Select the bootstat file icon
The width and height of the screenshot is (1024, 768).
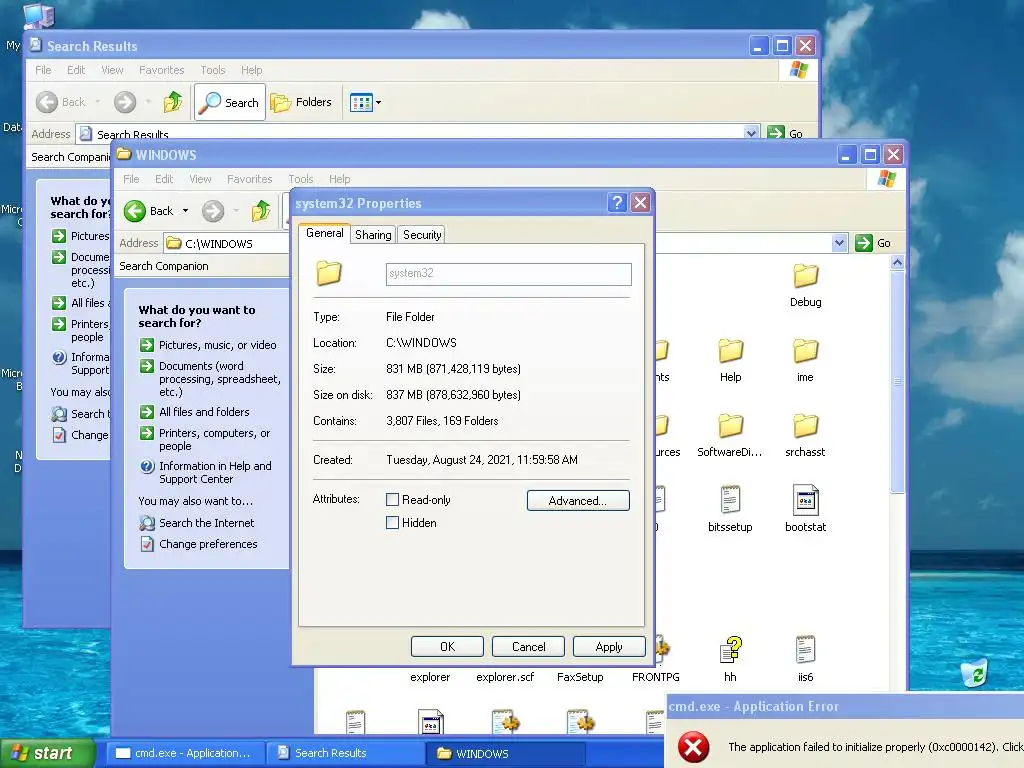[805, 500]
